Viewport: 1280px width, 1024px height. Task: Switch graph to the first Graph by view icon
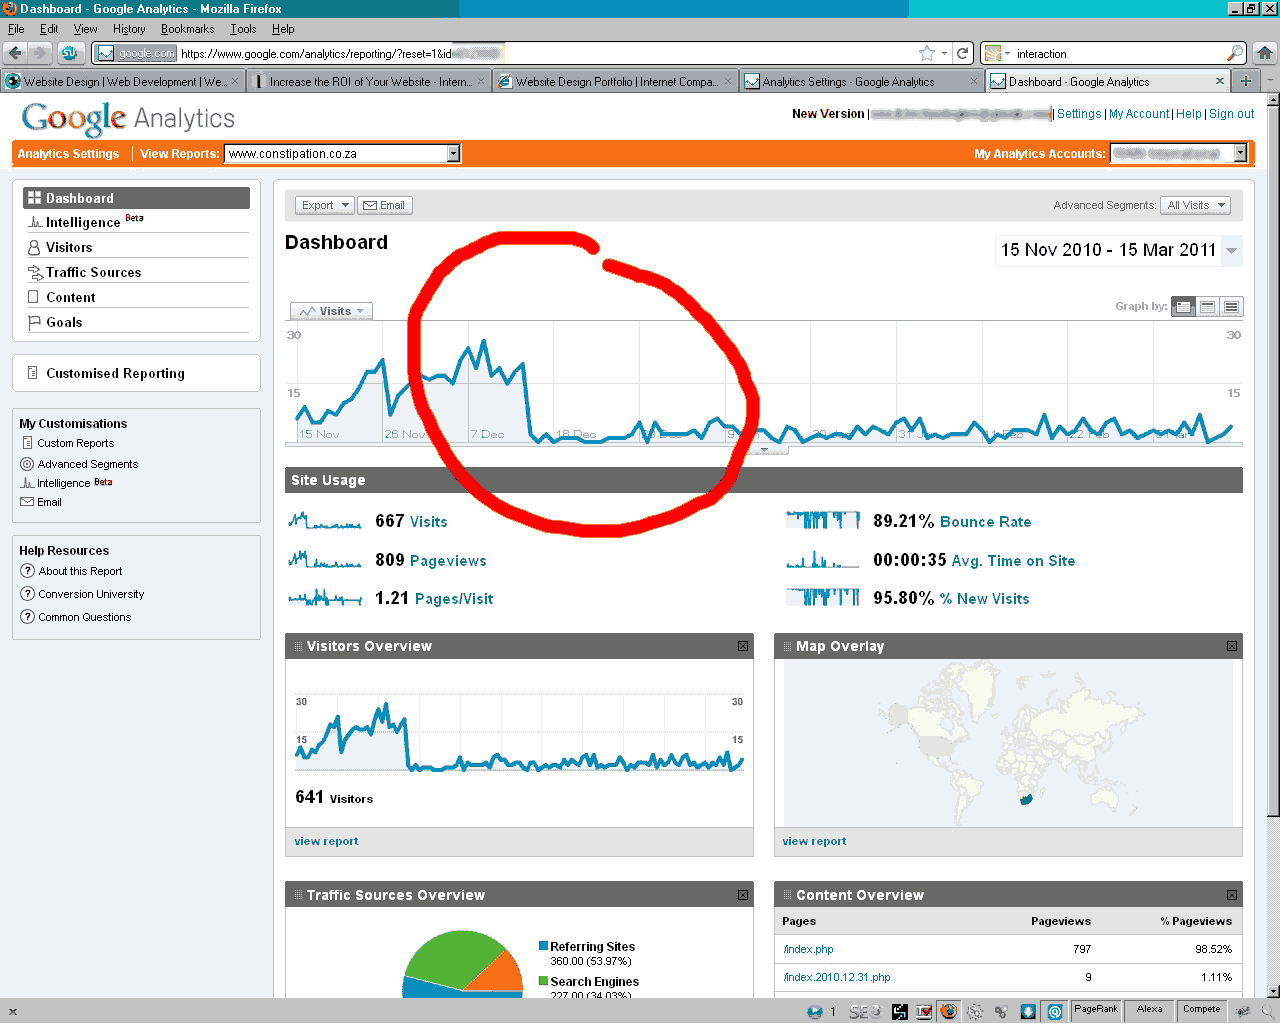[1184, 307]
